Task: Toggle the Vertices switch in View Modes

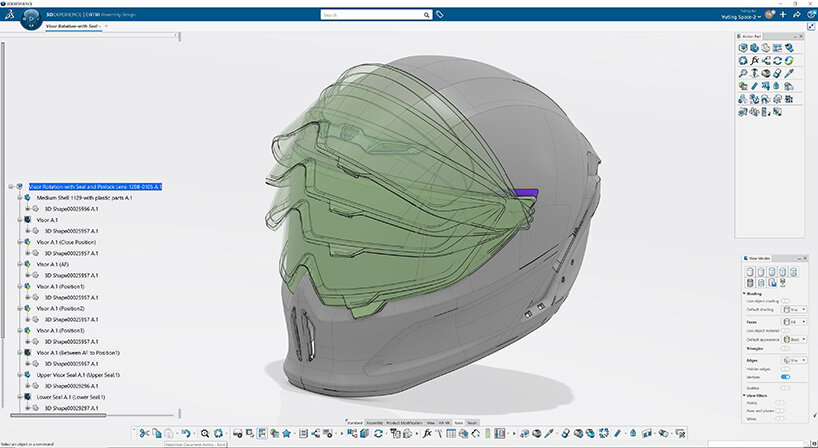Action: pos(785,376)
